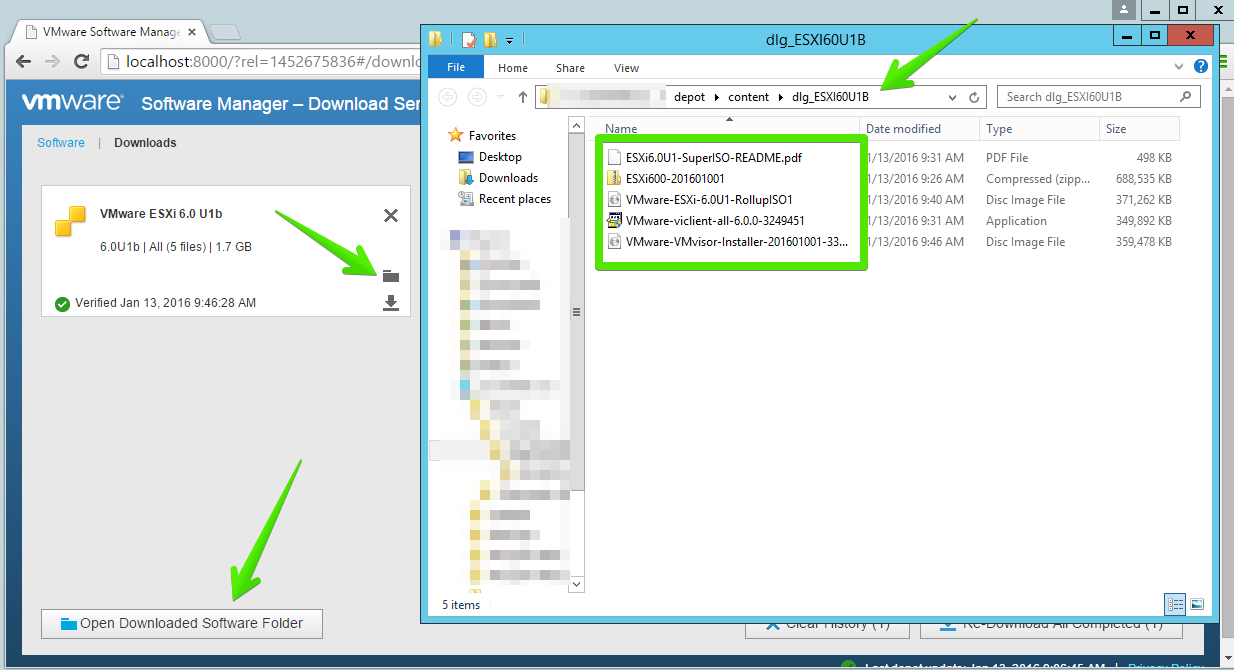Sort by the Date modified column header
This screenshot has height=670, width=1234.
click(x=920, y=129)
